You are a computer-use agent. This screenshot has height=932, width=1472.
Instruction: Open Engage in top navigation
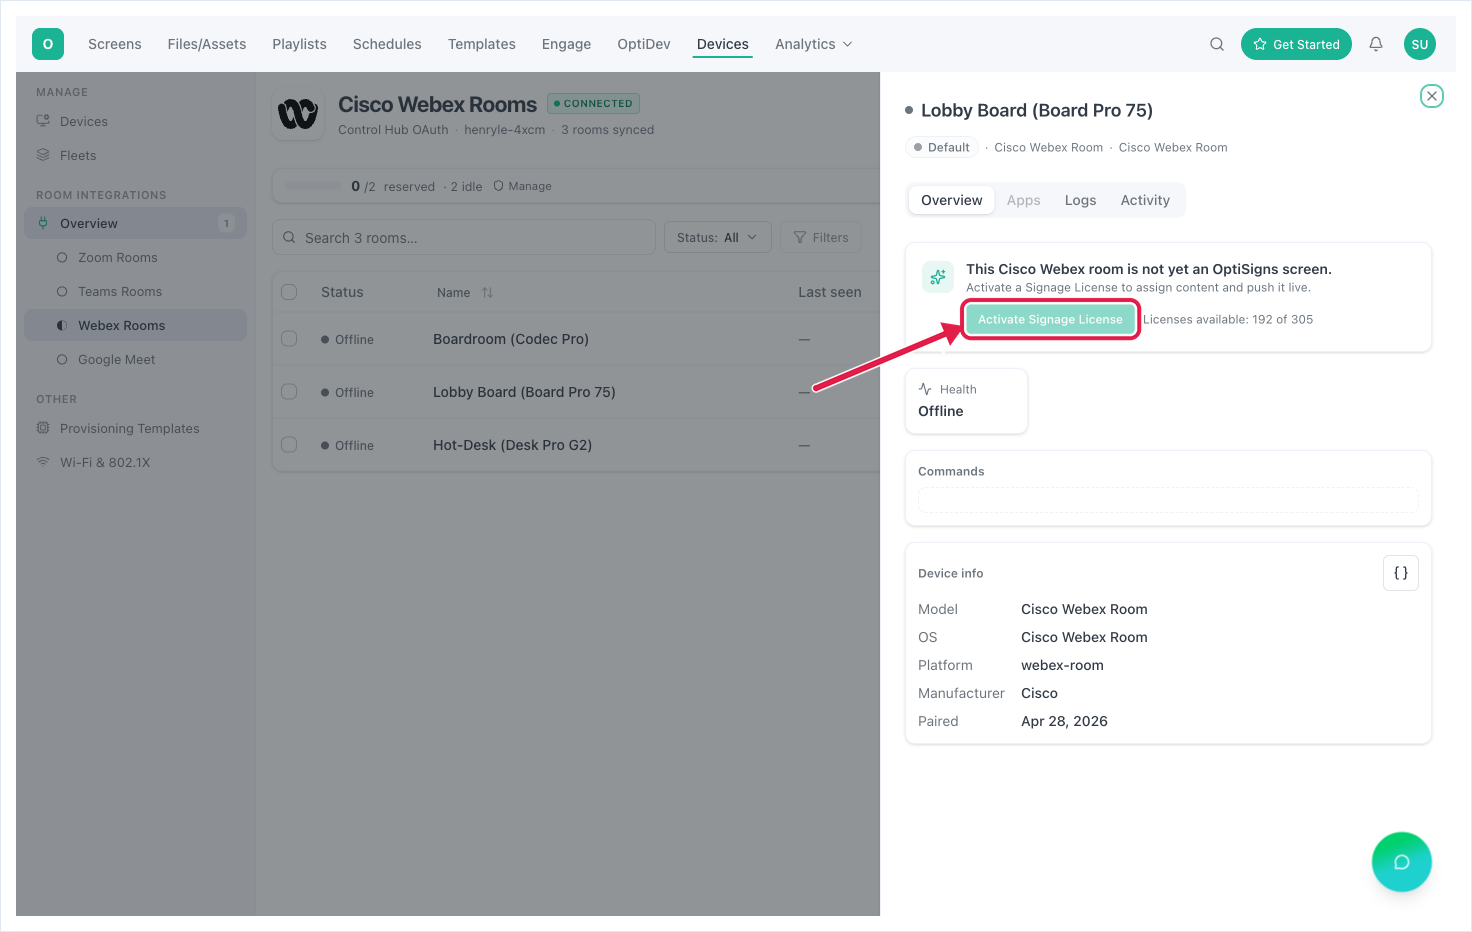click(566, 44)
